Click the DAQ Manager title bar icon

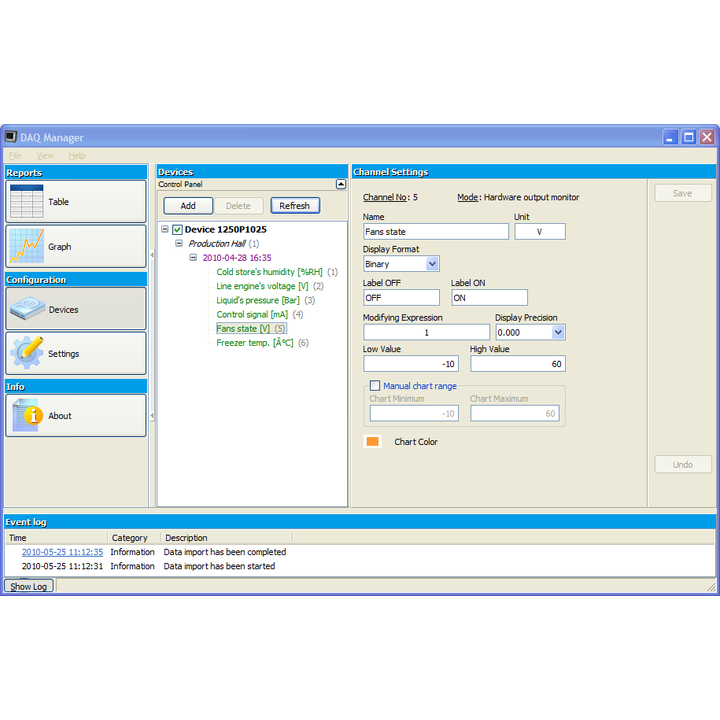point(11,137)
